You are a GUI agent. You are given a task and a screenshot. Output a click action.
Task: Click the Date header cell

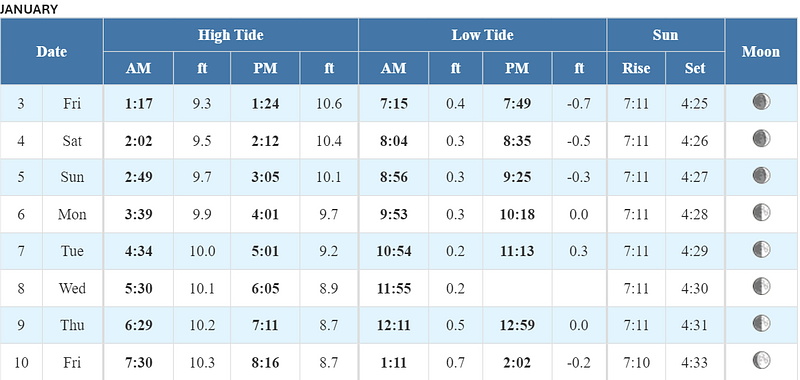[52, 52]
